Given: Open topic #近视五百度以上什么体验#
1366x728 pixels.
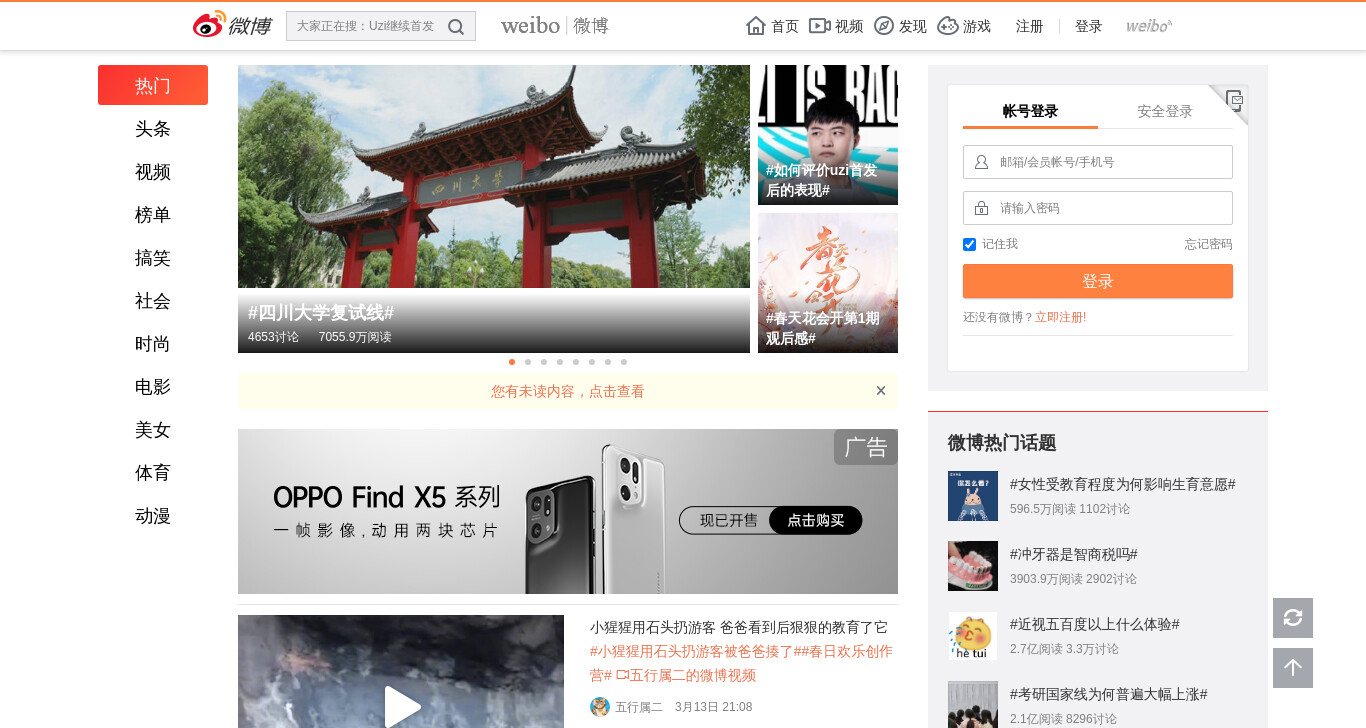Looking at the screenshot, I should [1095, 624].
